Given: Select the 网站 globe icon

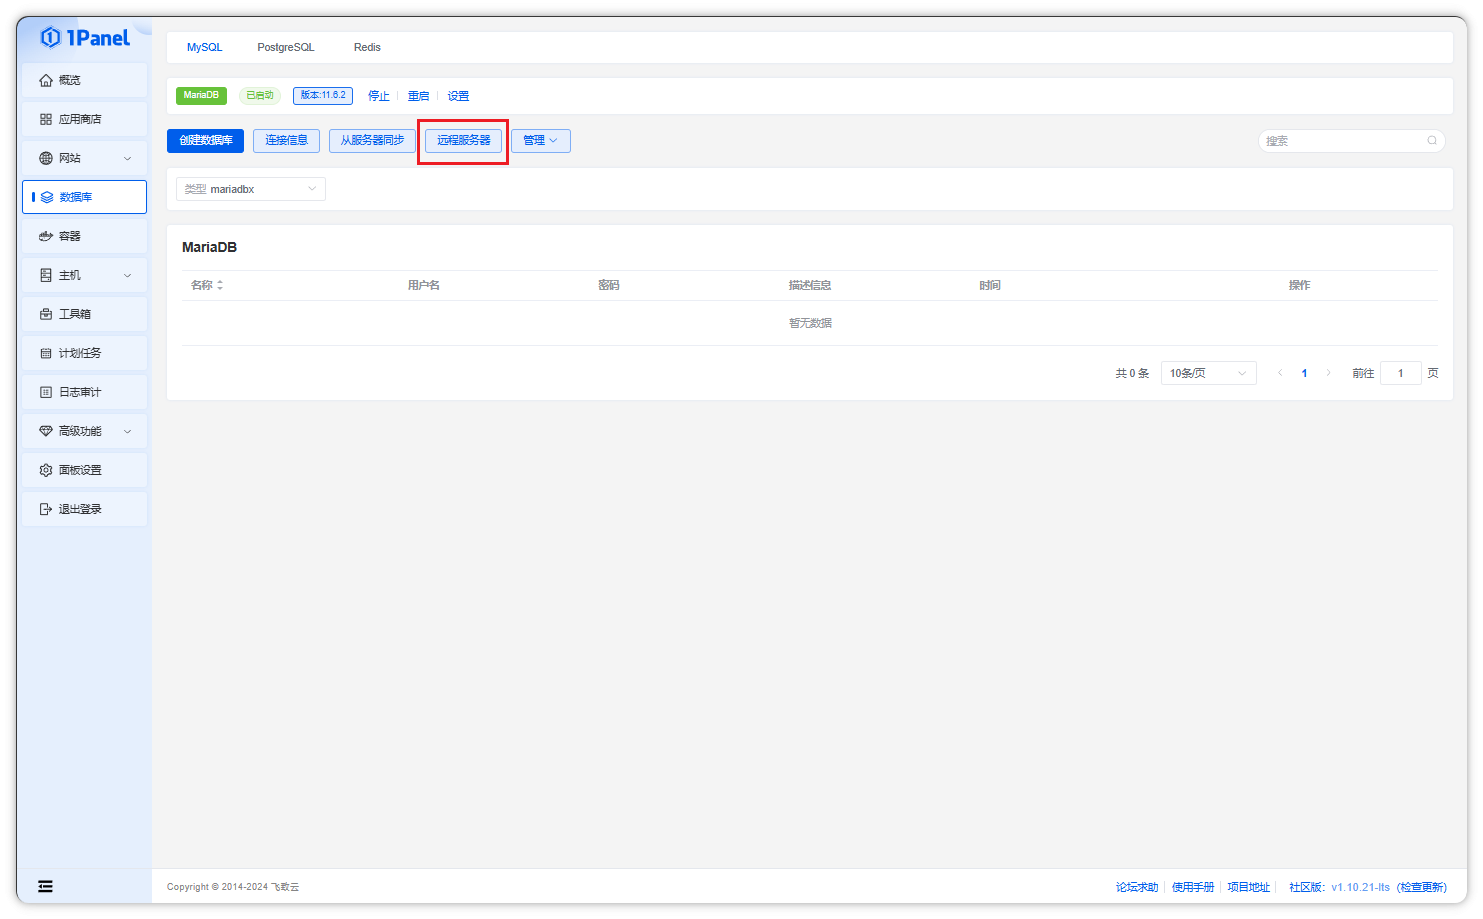Looking at the screenshot, I should 46,158.
